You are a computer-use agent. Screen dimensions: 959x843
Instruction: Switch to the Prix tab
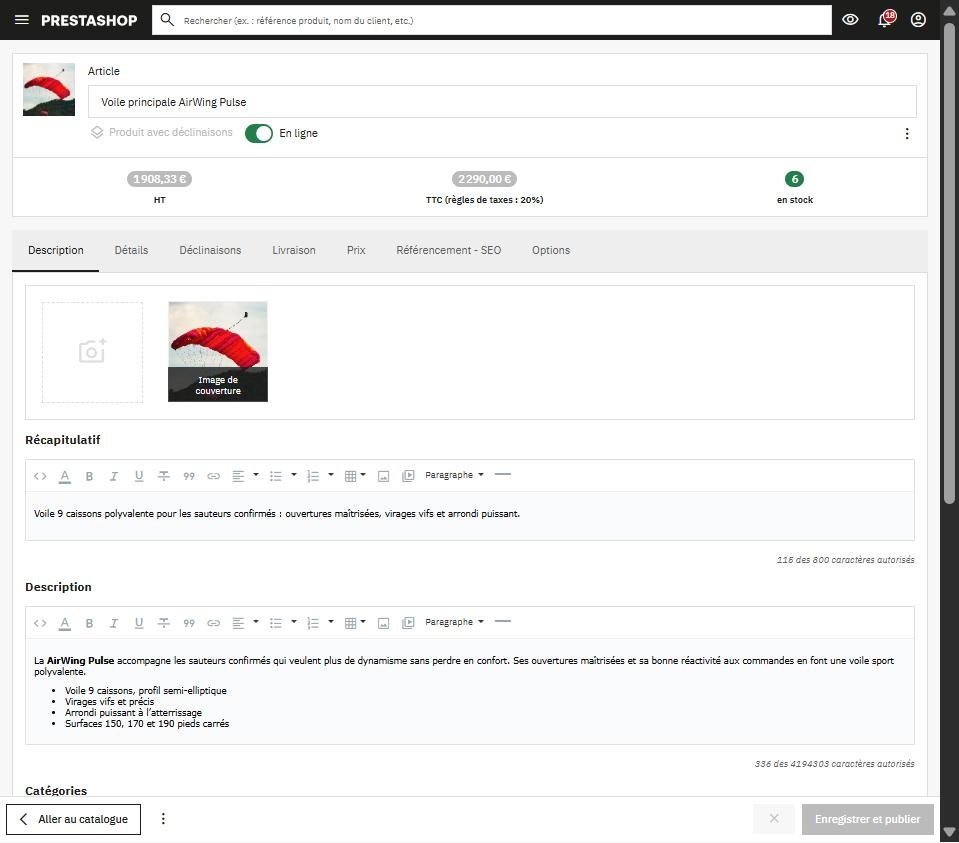coord(356,250)
